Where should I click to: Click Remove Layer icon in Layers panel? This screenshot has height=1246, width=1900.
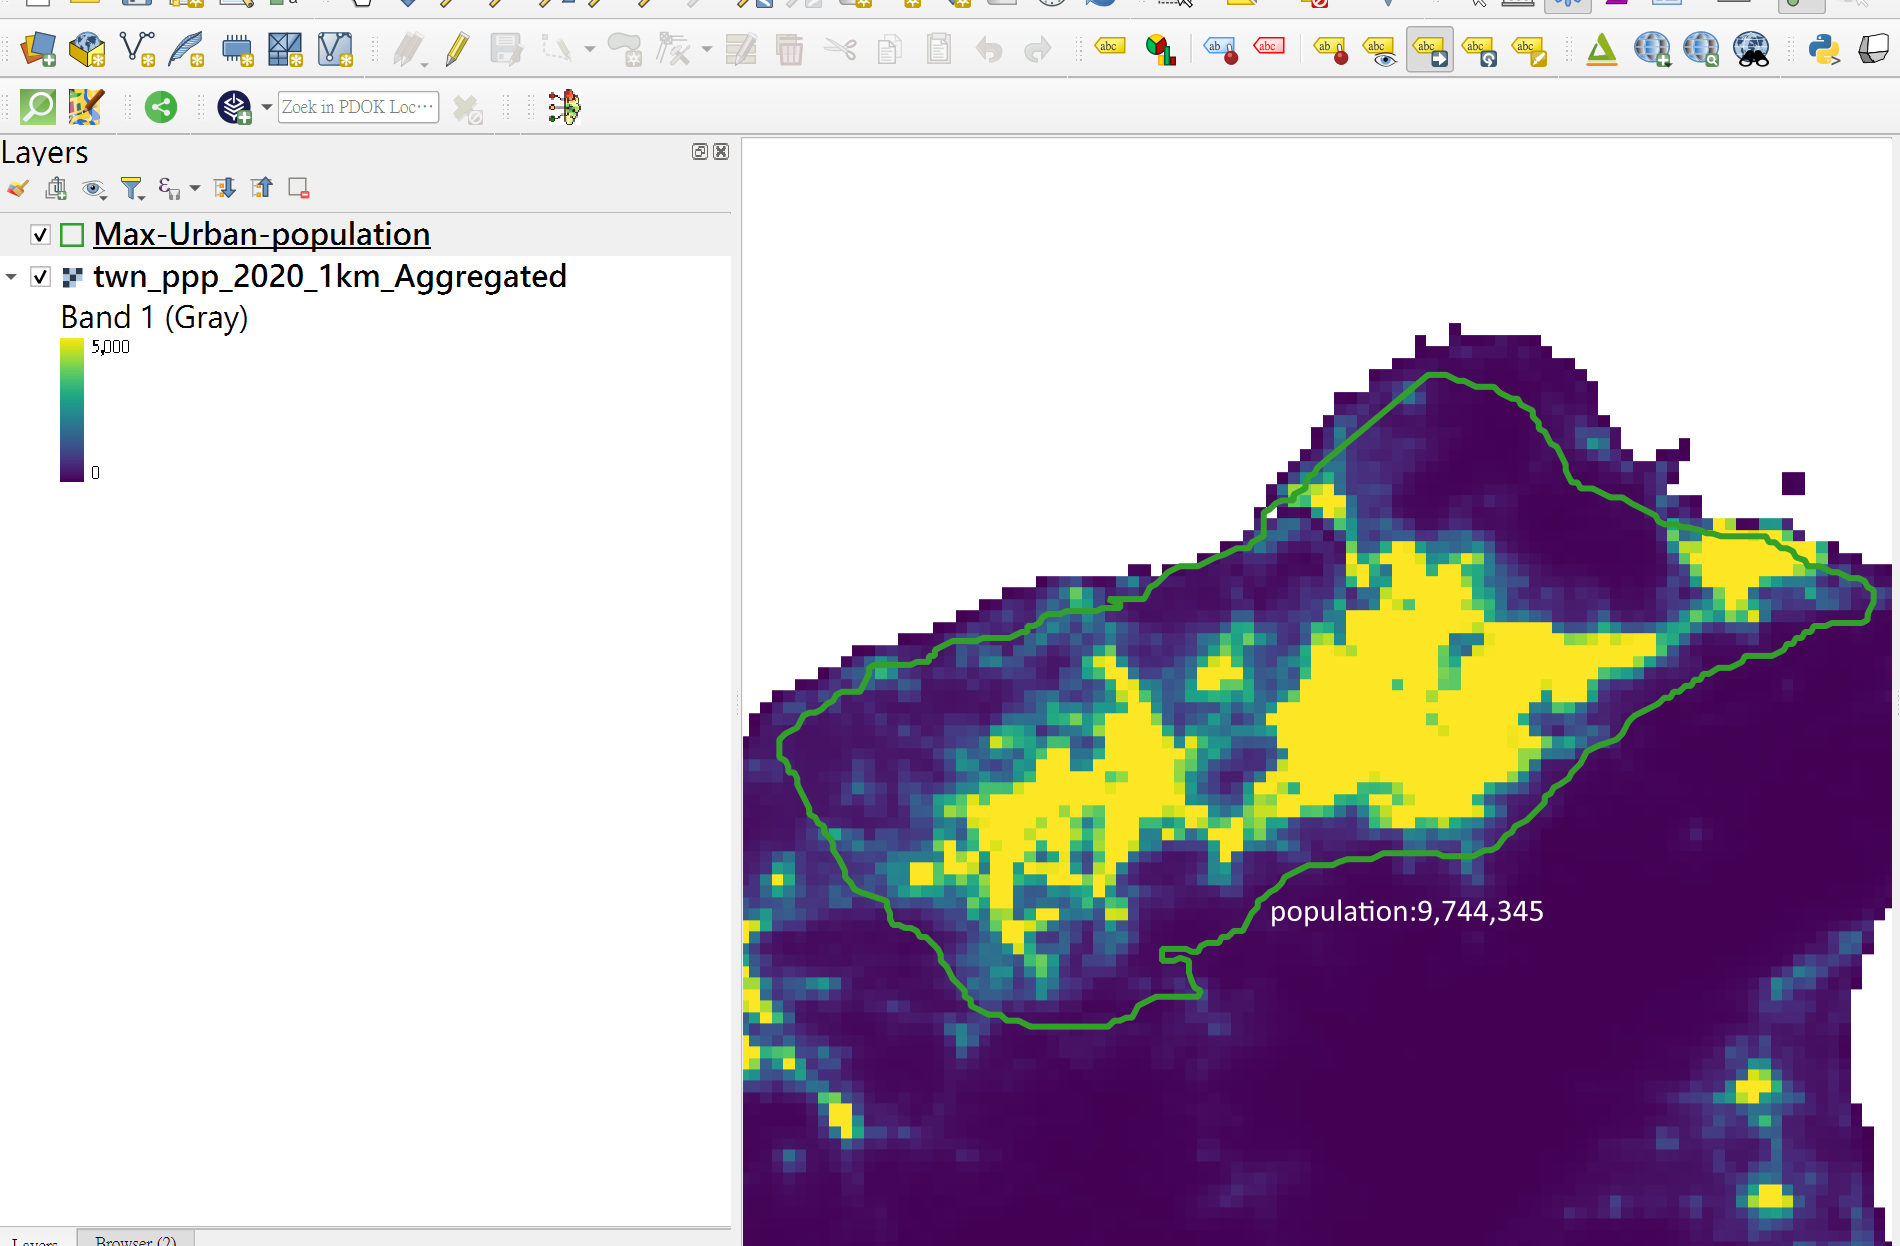tap(298, 188)
